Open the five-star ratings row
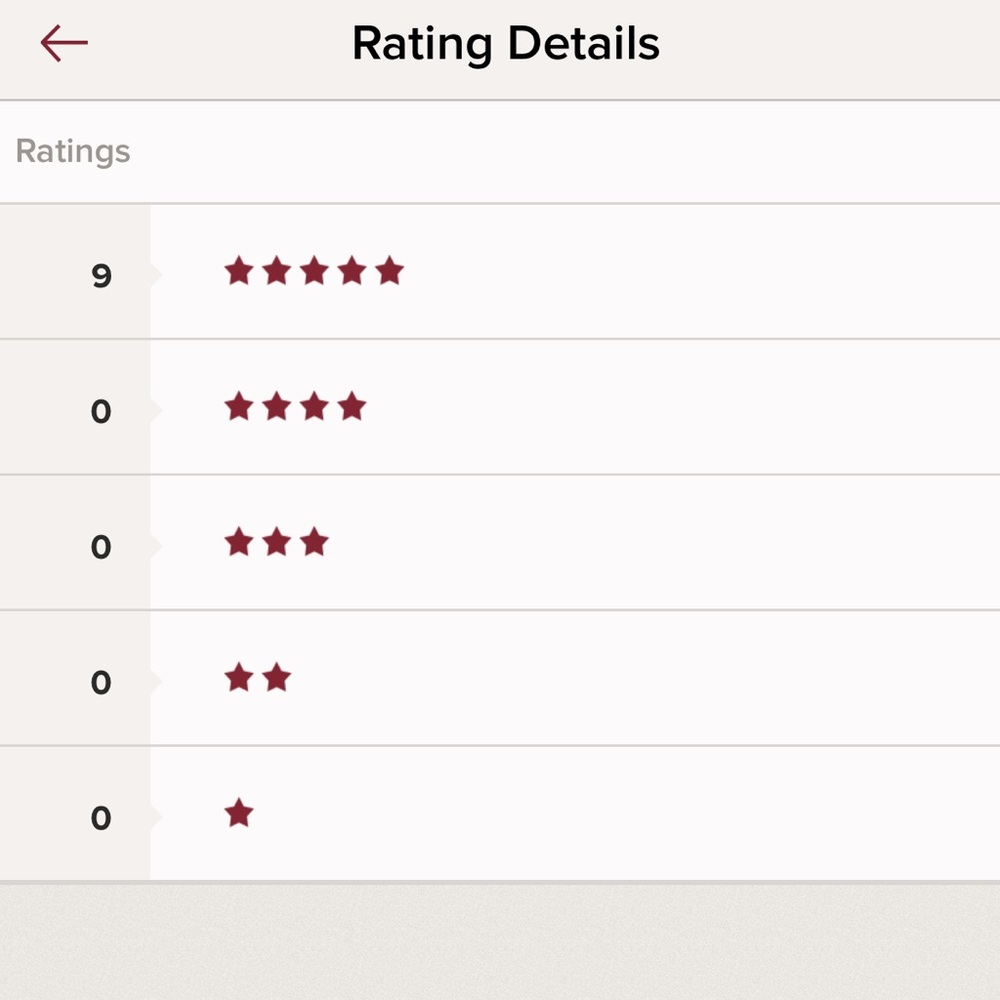This screenshot has width=1000, height=1000. [x=500, y=272]
